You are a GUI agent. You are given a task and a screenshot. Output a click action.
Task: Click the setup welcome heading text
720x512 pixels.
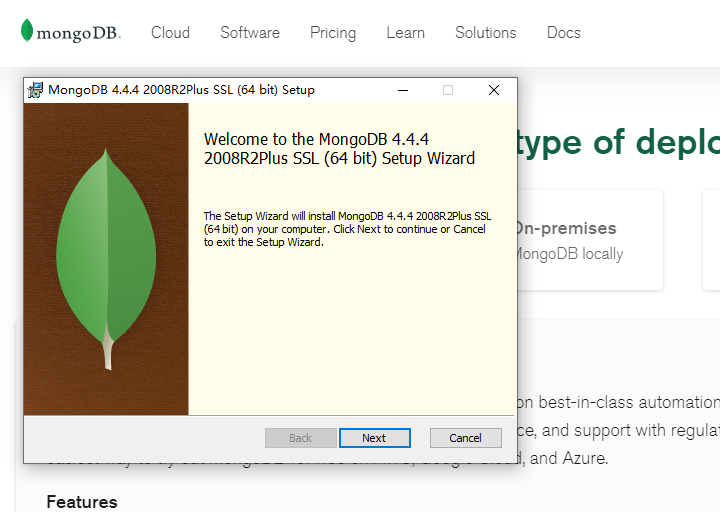pyautogui.click(x=339, y=149)
